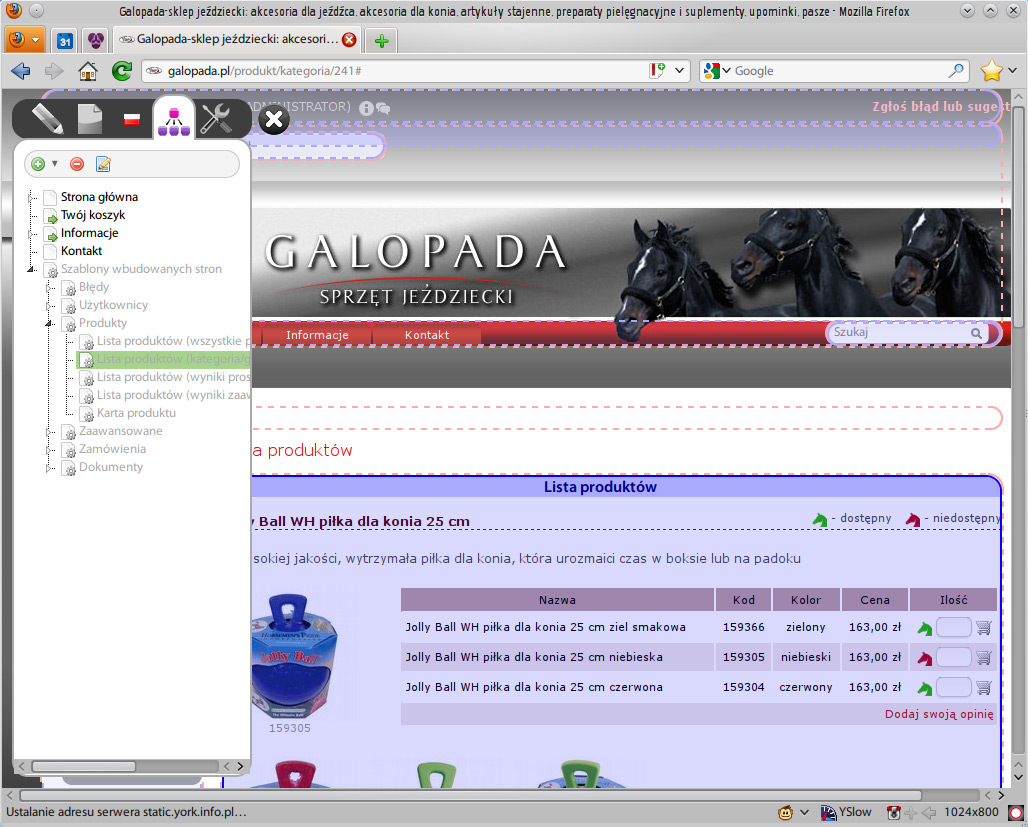Open the Informacje navigation tab on site
The image size is (1028, 827).
click(x=316, y=335)
